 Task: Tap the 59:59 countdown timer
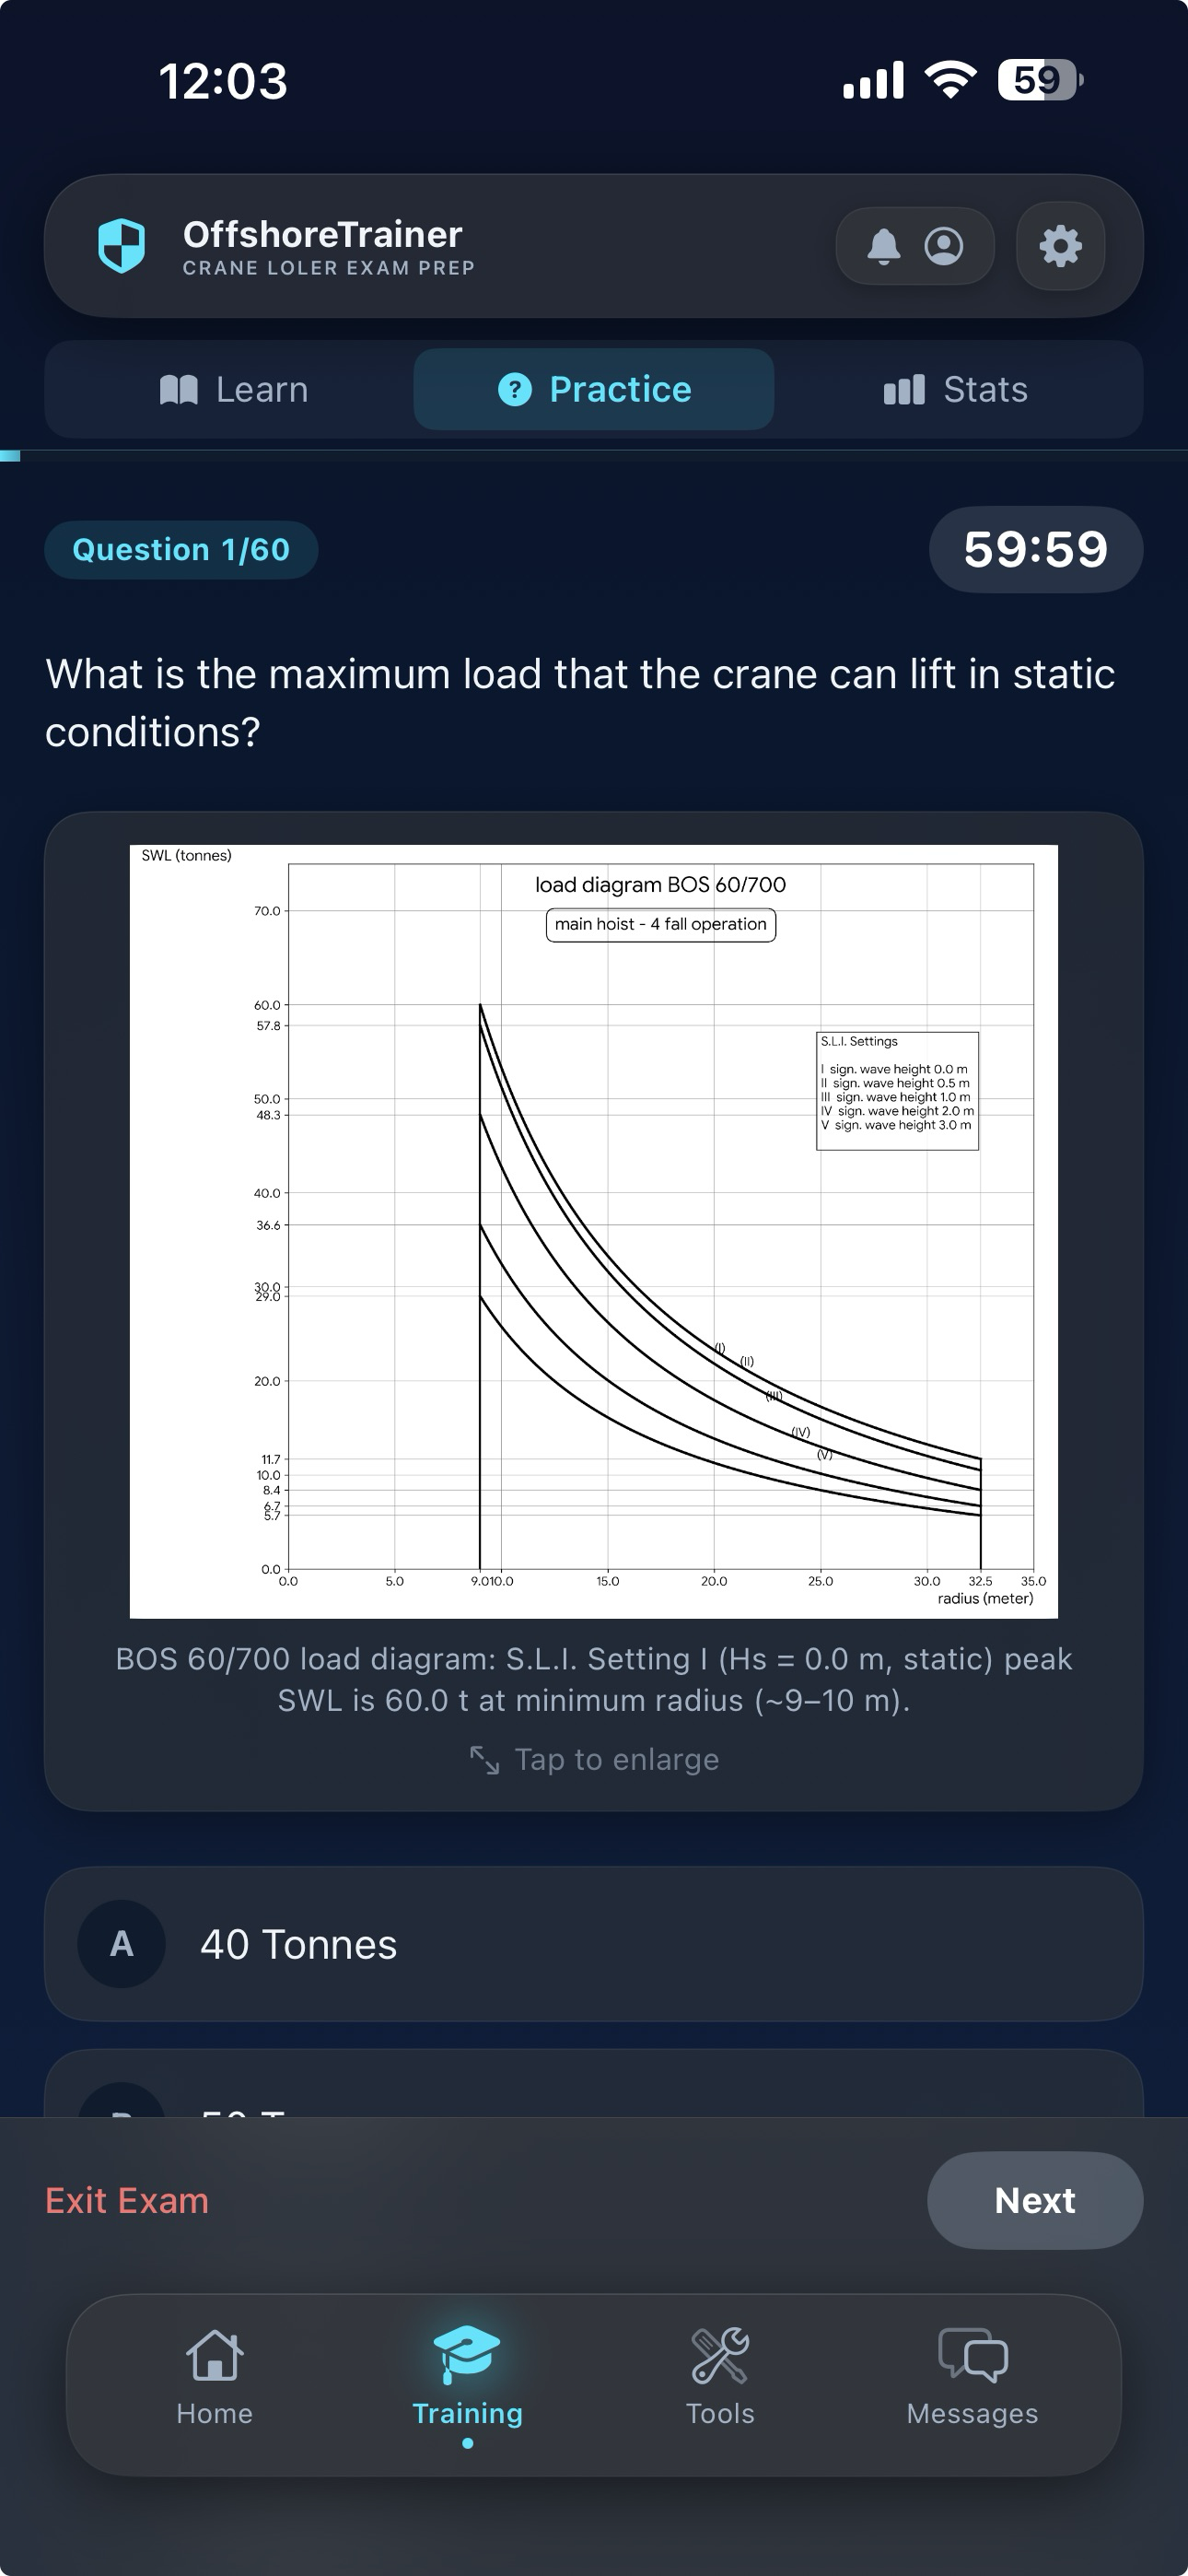[x=1036, y=549]
